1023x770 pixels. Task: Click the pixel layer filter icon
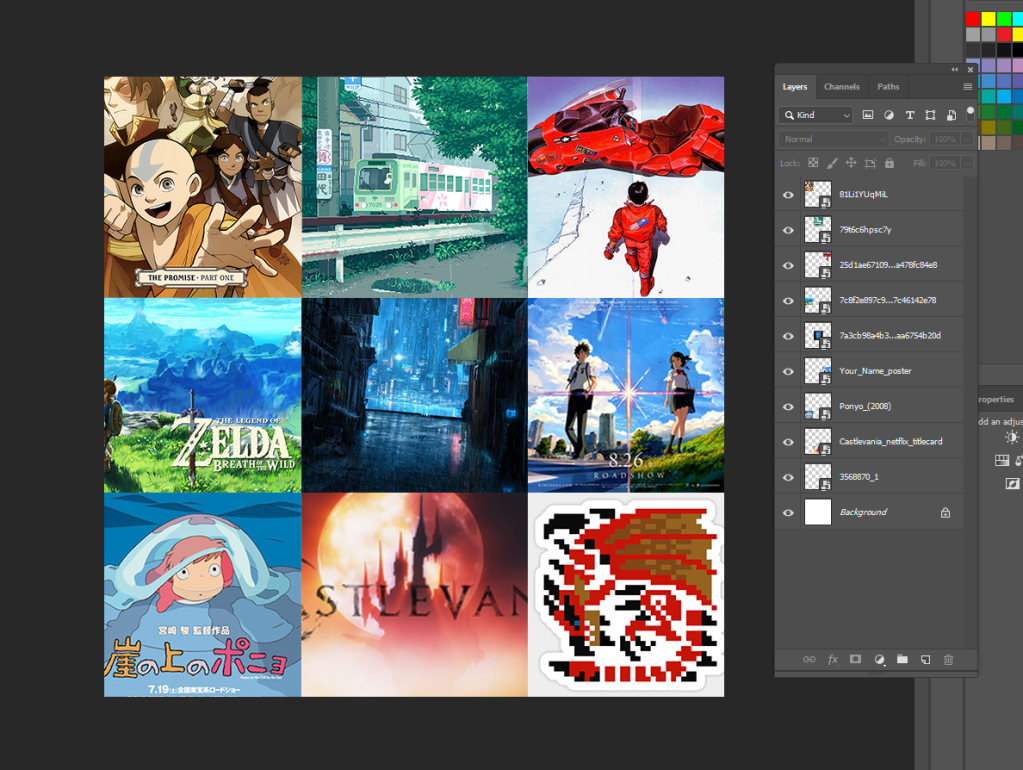click(868, 115)
